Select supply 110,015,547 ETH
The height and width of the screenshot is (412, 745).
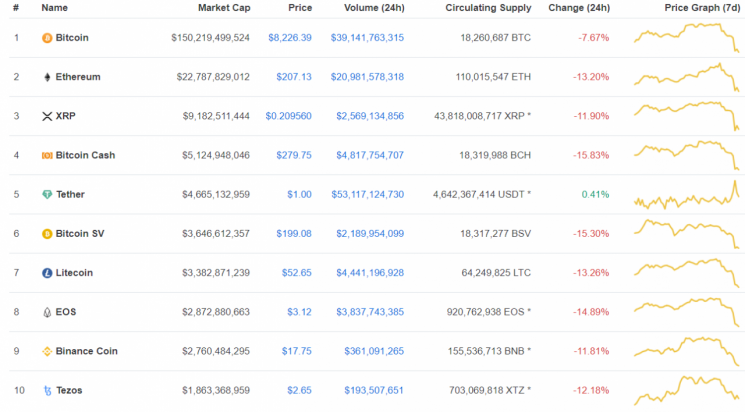pos(493,77)
